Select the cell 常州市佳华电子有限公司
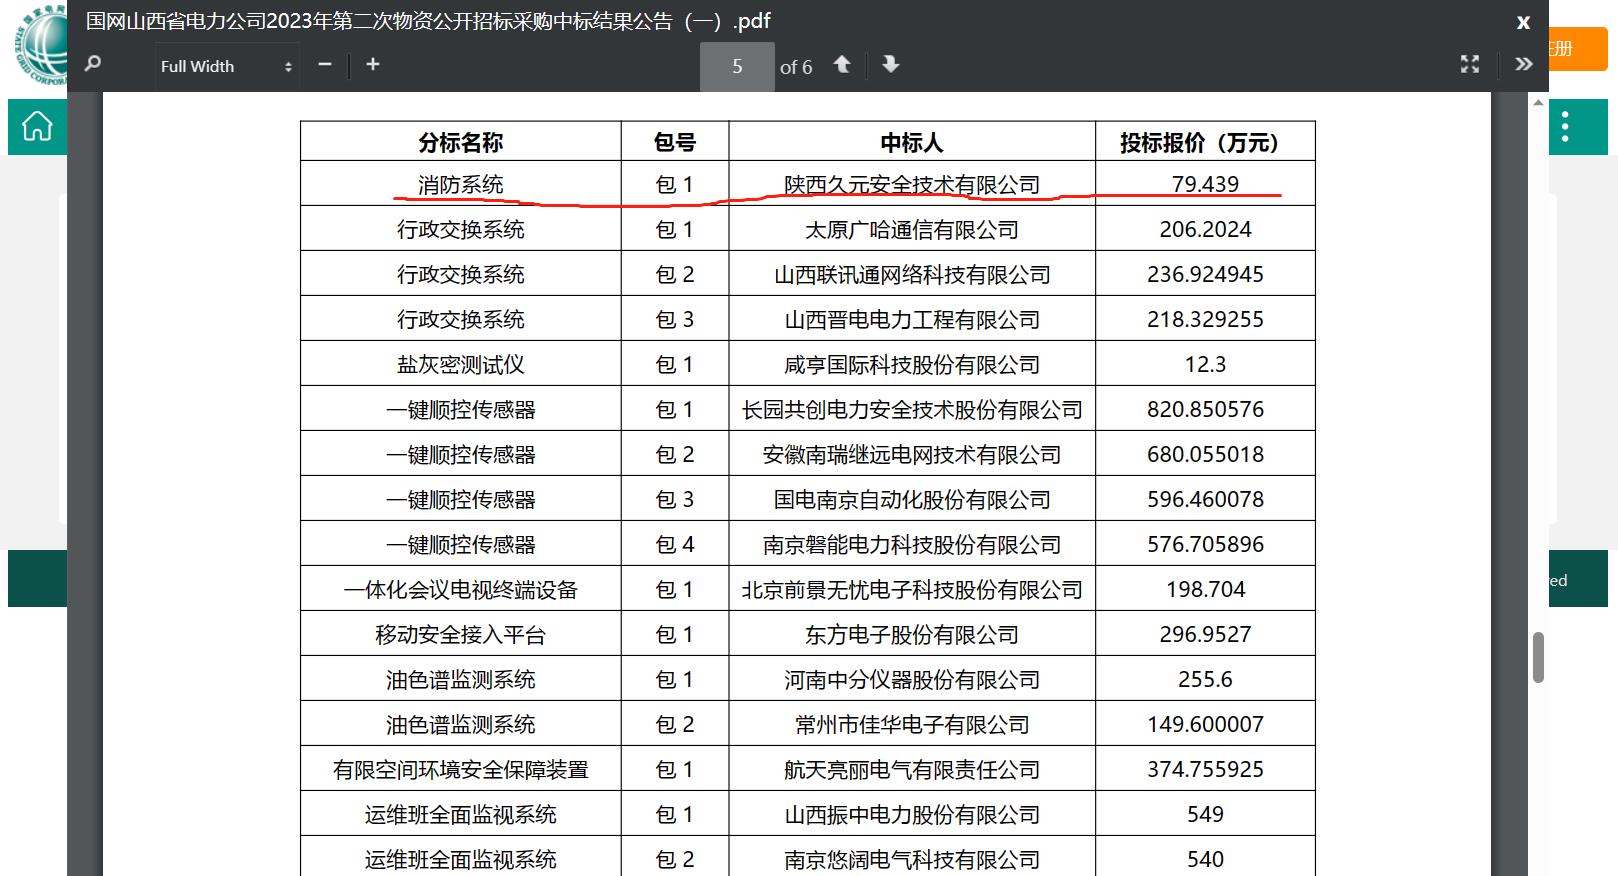 coord(911,725)
